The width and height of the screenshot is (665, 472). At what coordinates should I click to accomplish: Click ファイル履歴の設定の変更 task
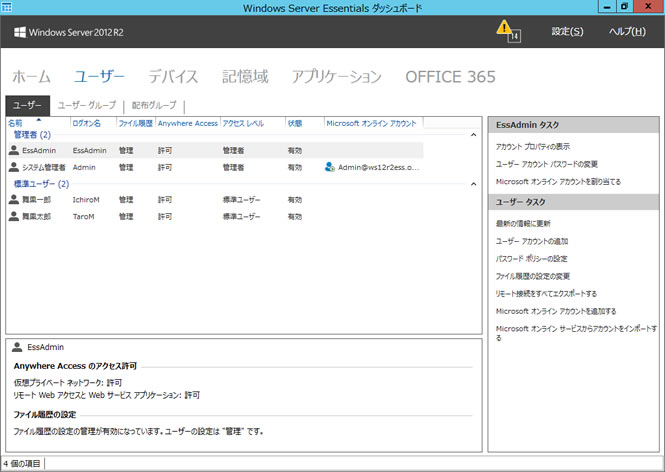533,276
